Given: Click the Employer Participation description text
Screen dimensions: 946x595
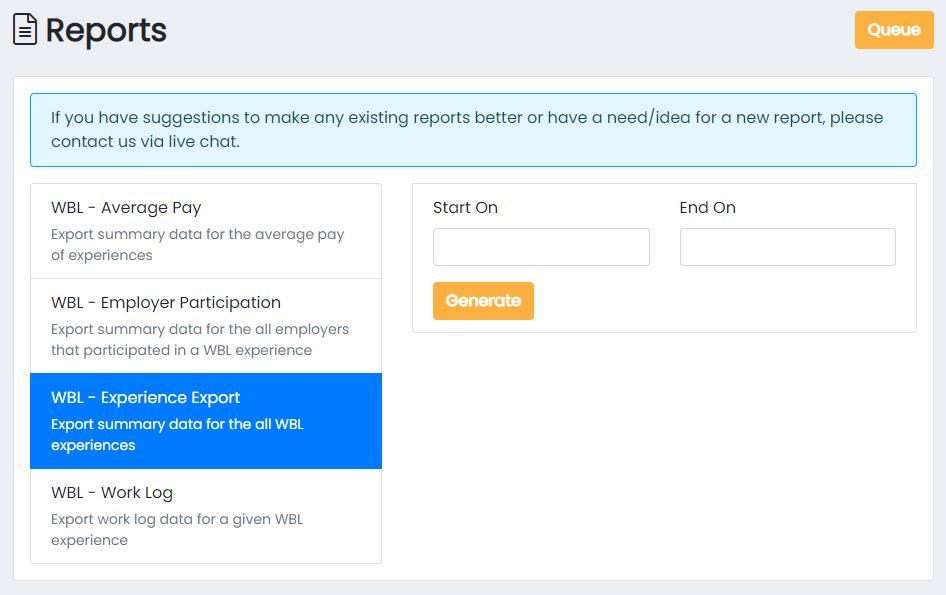Looking at the screenshot, I should pos(200,340).
